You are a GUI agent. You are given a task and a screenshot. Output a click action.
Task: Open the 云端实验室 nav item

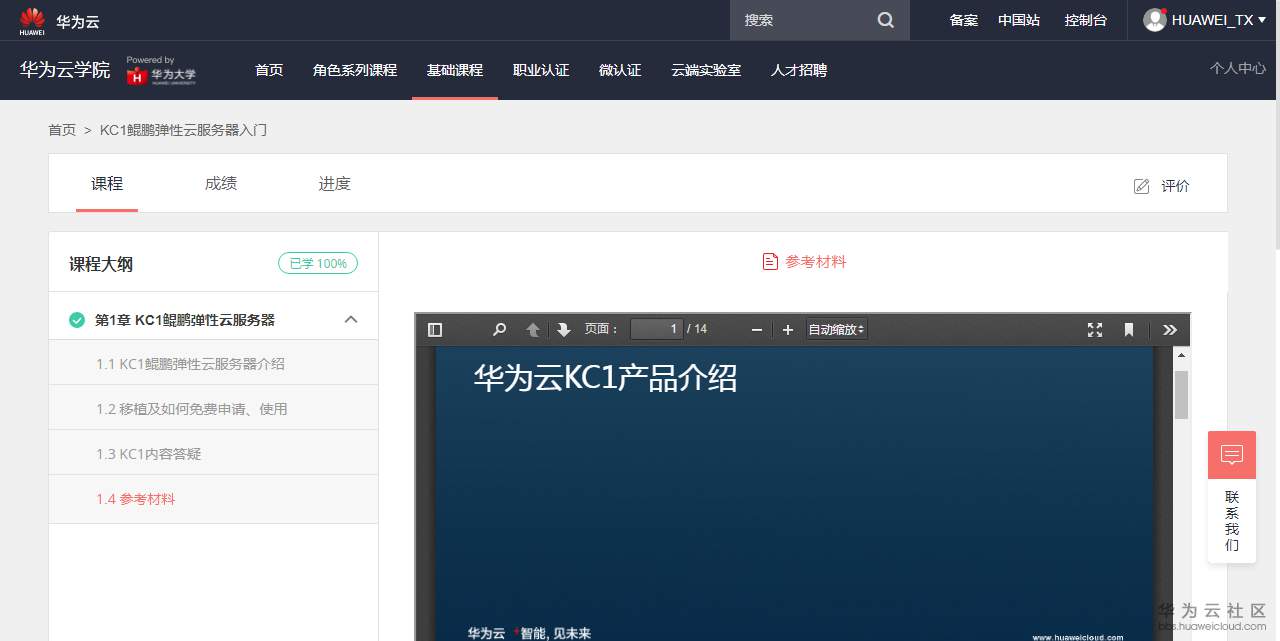point(706,70)
